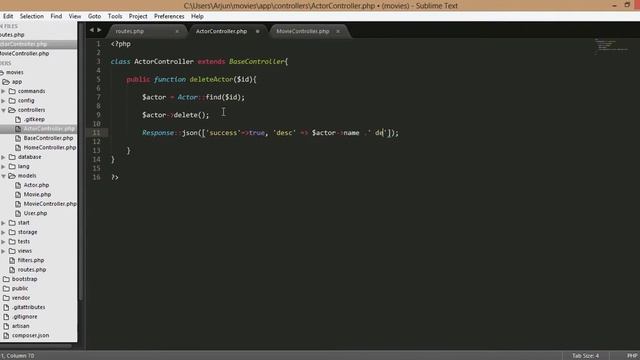Click the sidebar vertical scrollbar

coord(81,163)
